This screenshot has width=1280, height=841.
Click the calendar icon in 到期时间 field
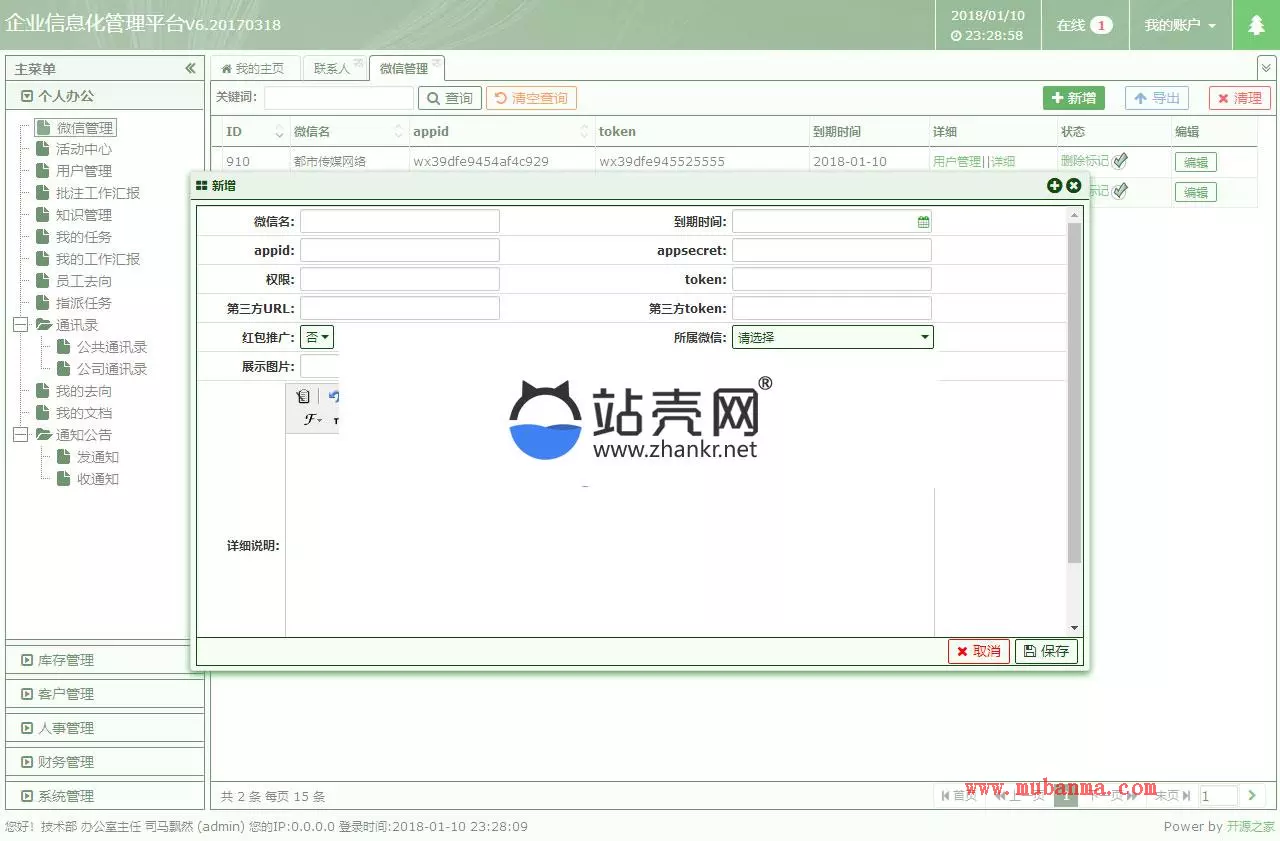[x=923, y=222]
